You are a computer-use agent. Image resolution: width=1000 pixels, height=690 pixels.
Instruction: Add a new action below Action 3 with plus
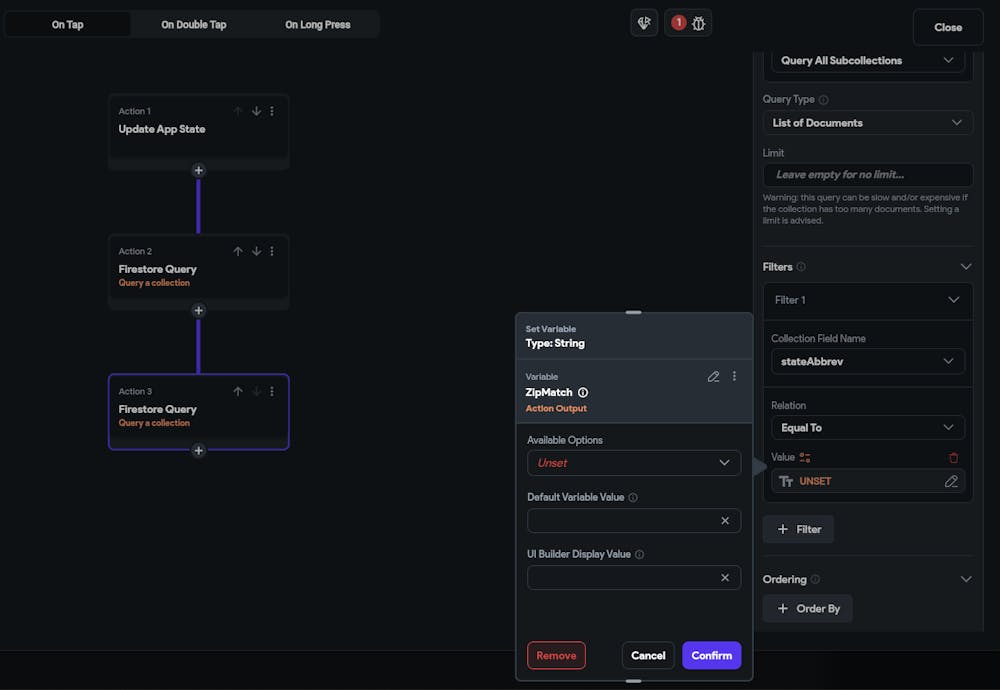[x=198, y=450]
